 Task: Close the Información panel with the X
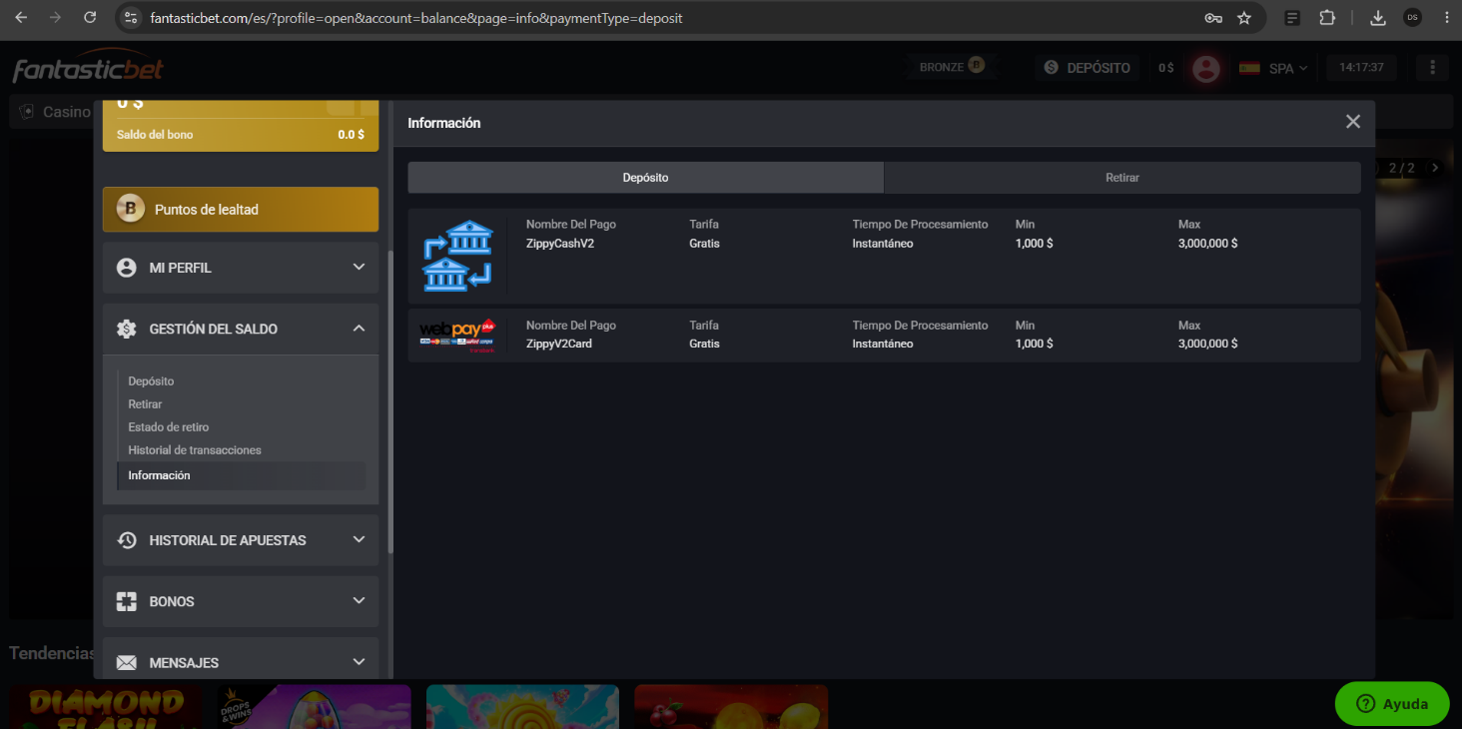click(1353, 121)
